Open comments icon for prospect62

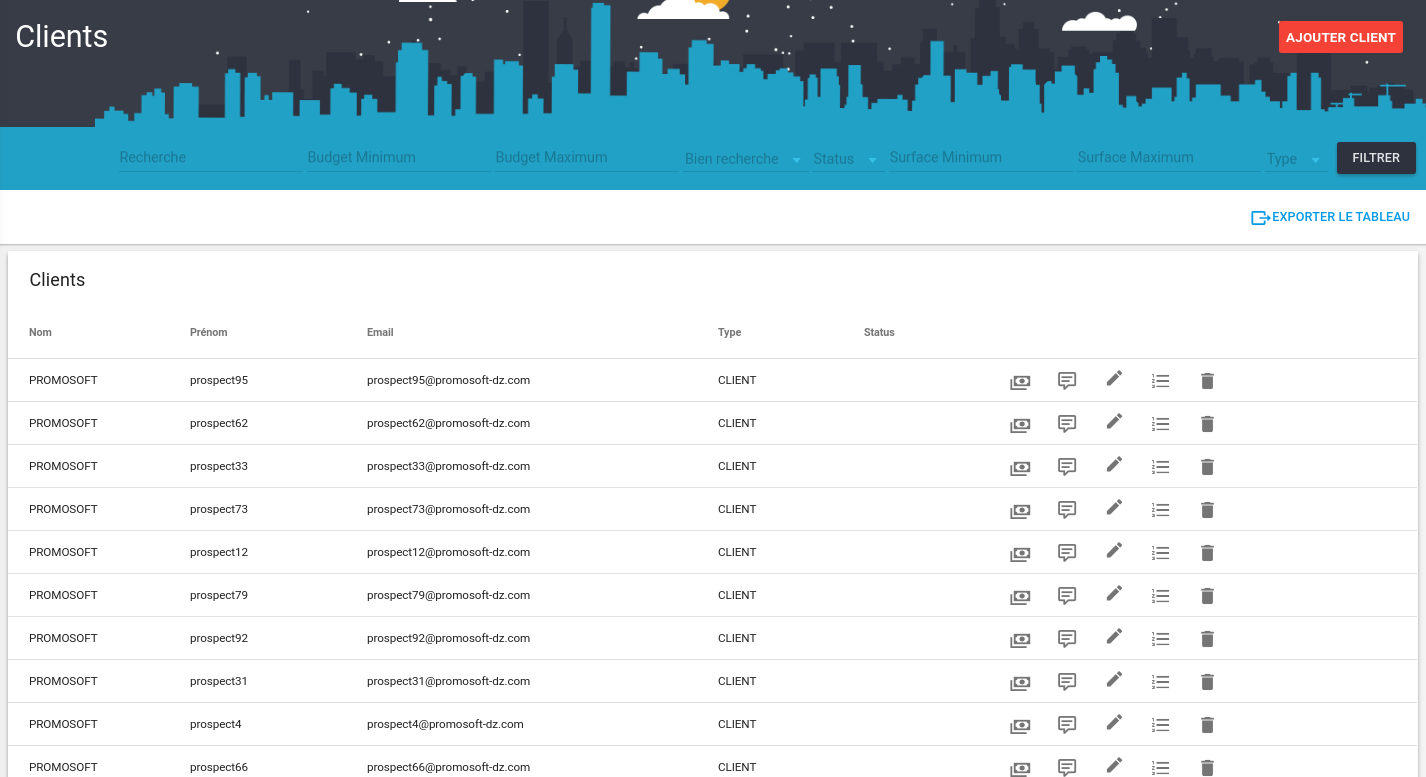1067,424
